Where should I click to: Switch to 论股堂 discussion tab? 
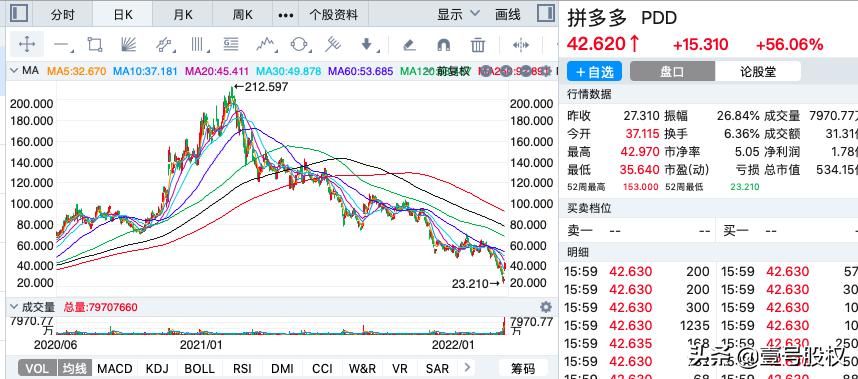tap(758, 72)
